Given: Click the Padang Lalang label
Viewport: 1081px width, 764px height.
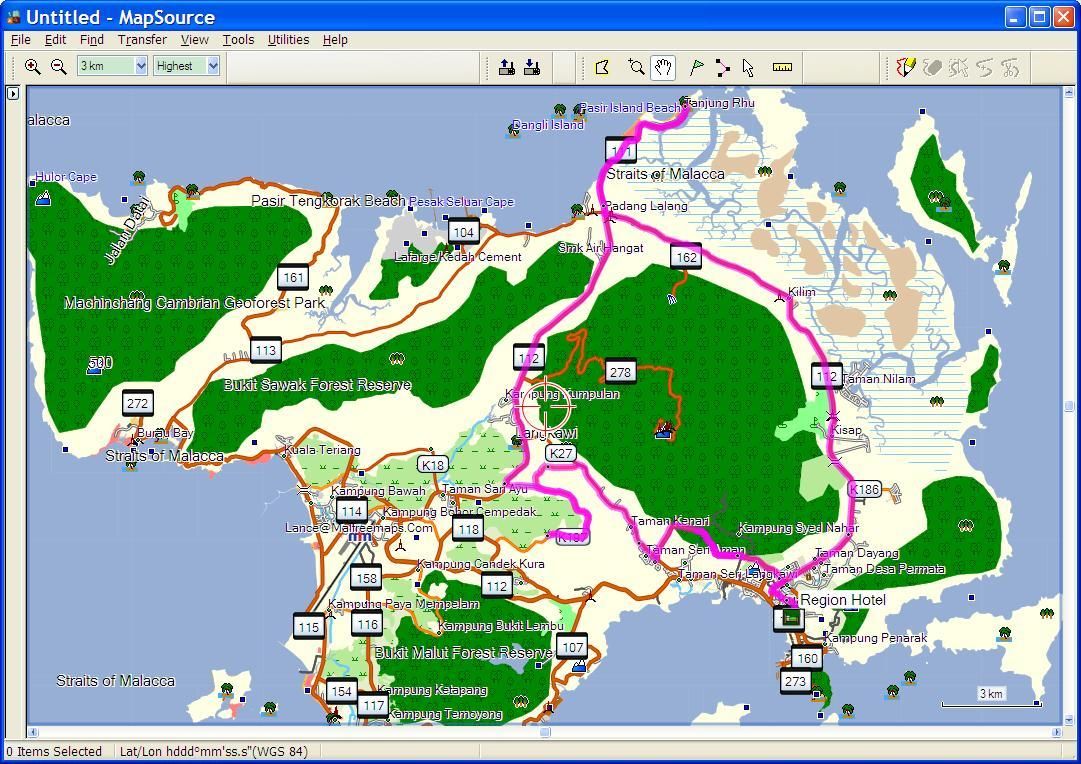Looking at the screenshot, I should pyautogui.click(x=646, y=205).
